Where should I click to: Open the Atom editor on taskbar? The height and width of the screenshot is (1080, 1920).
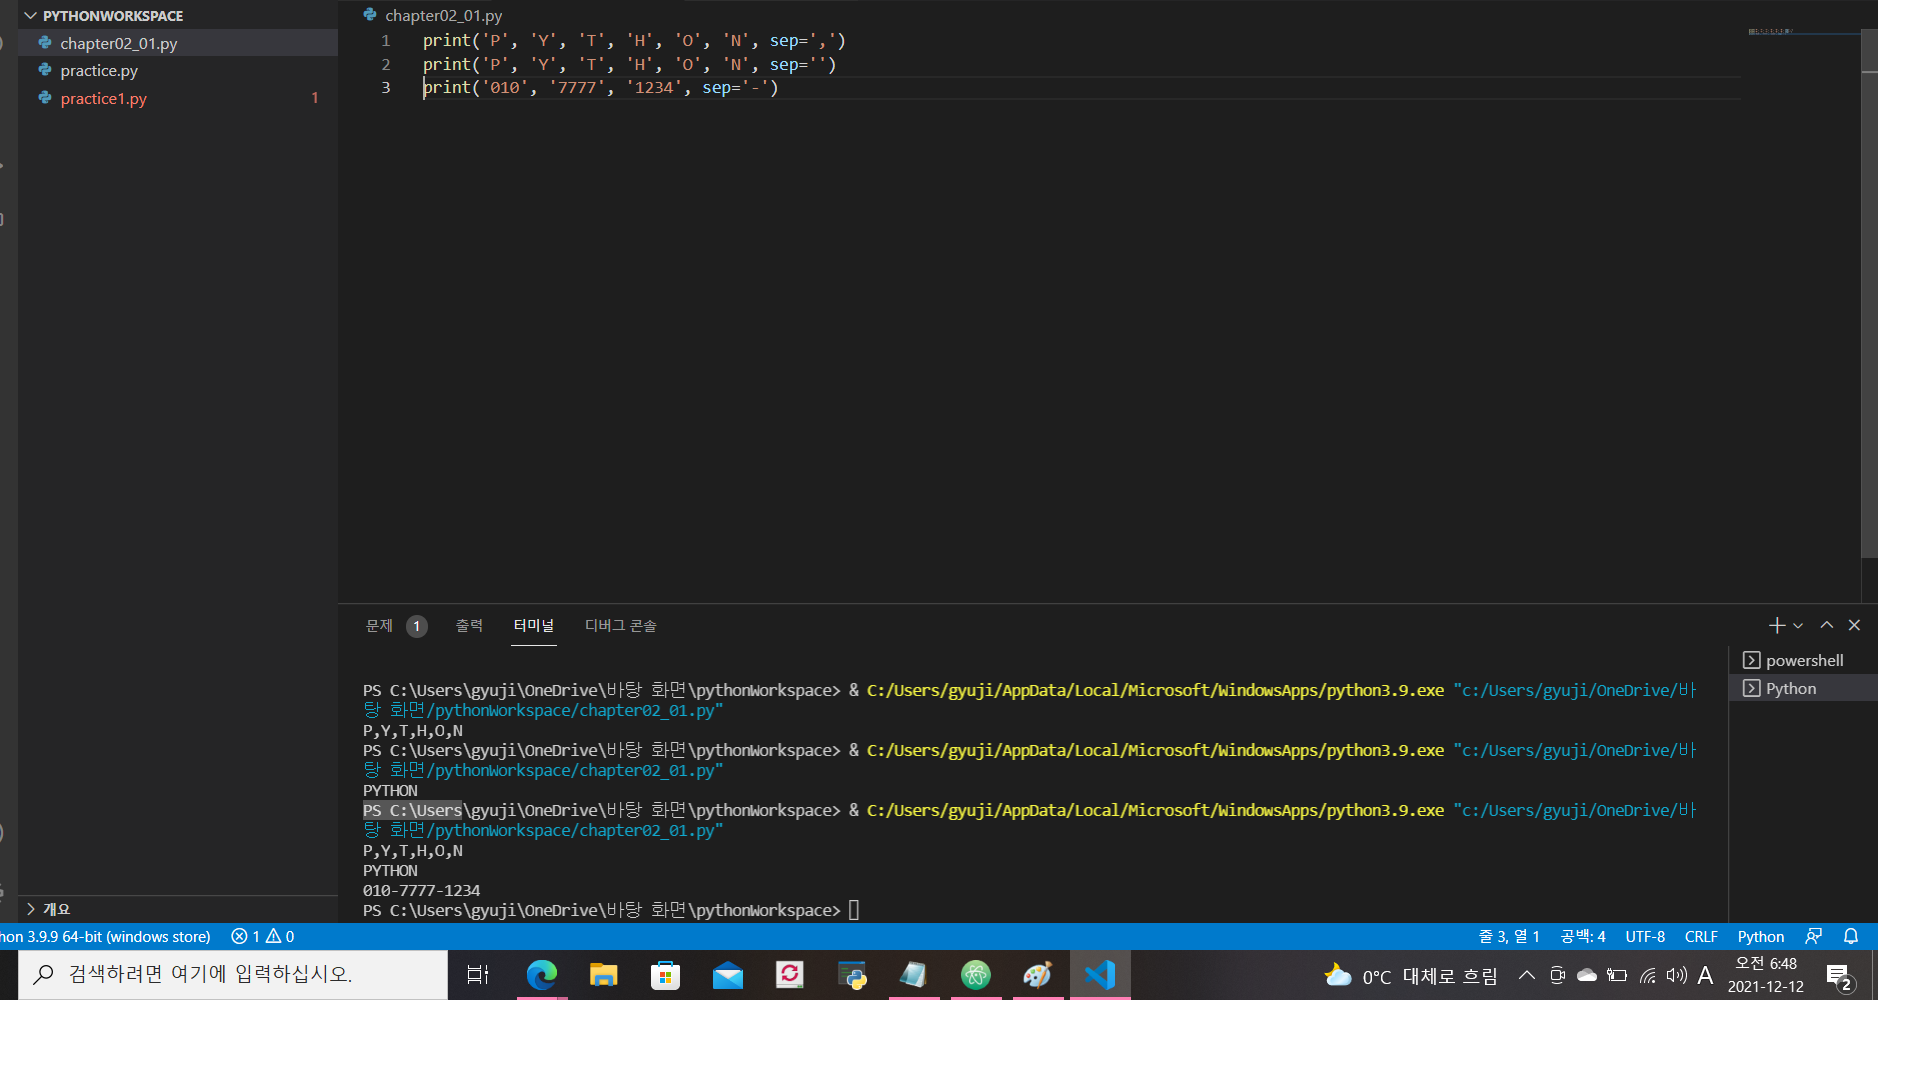click(976, 974)
